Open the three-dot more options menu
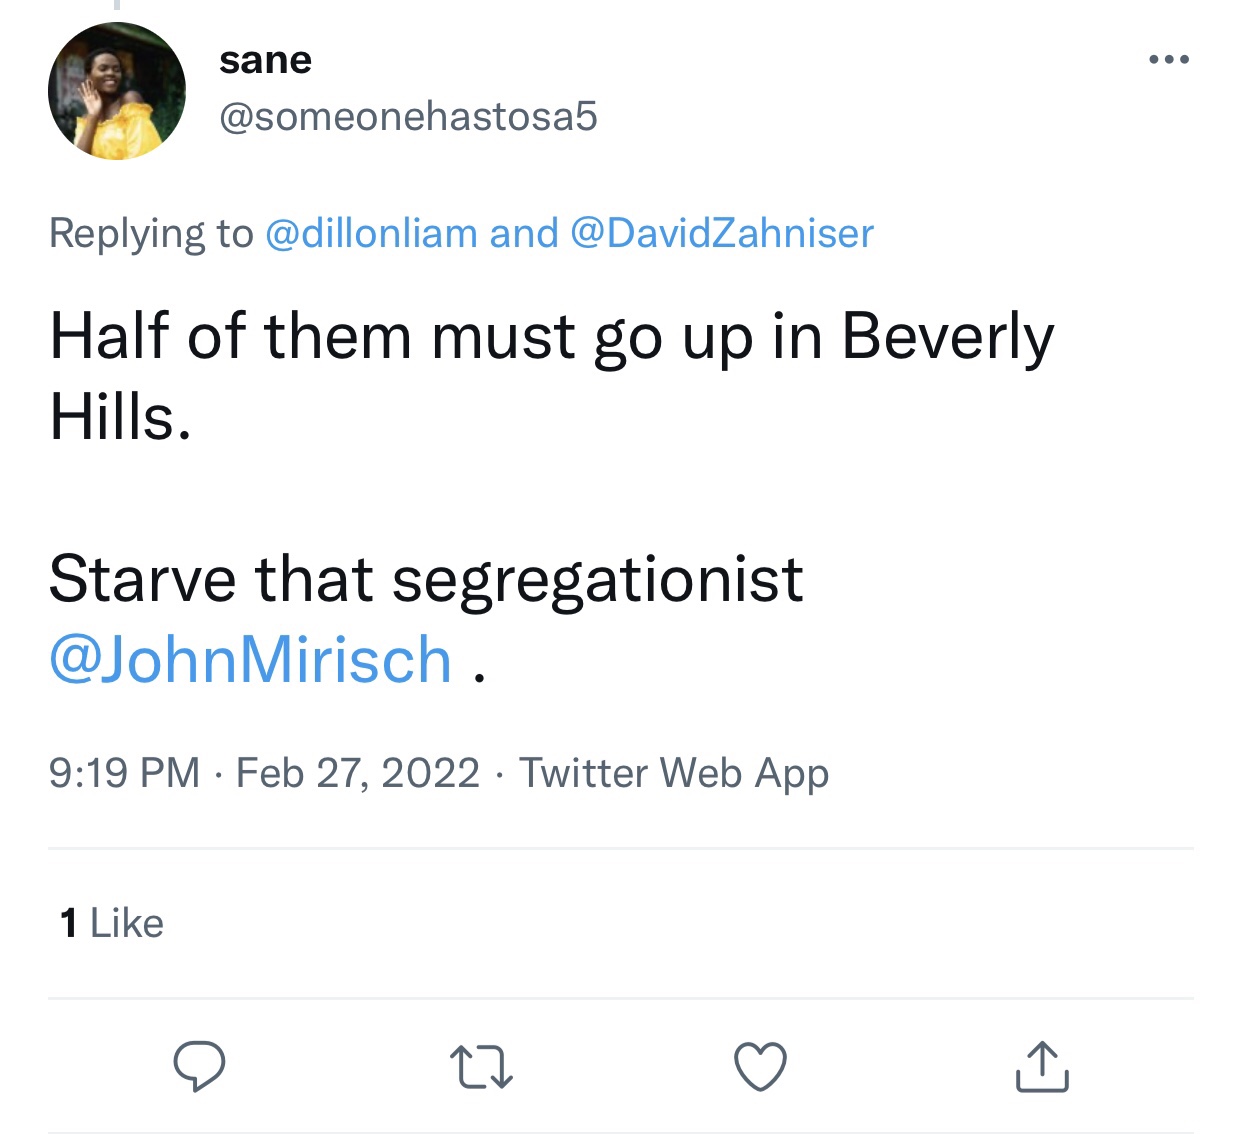 coord(1168,60)
